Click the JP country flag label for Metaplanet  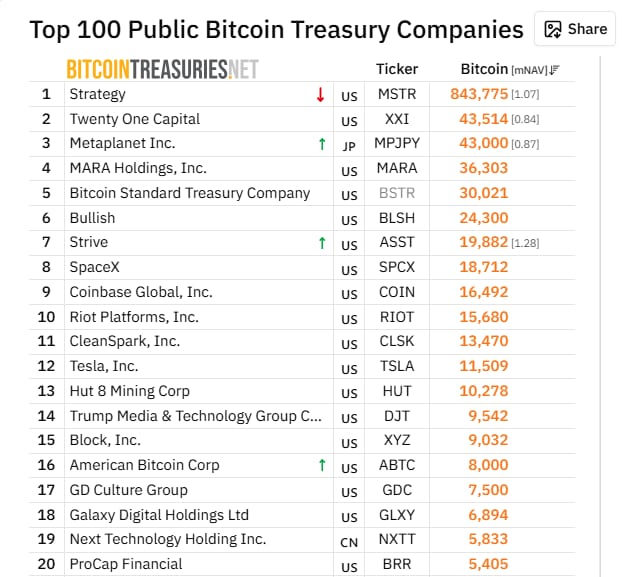click(x=349, y=146)
